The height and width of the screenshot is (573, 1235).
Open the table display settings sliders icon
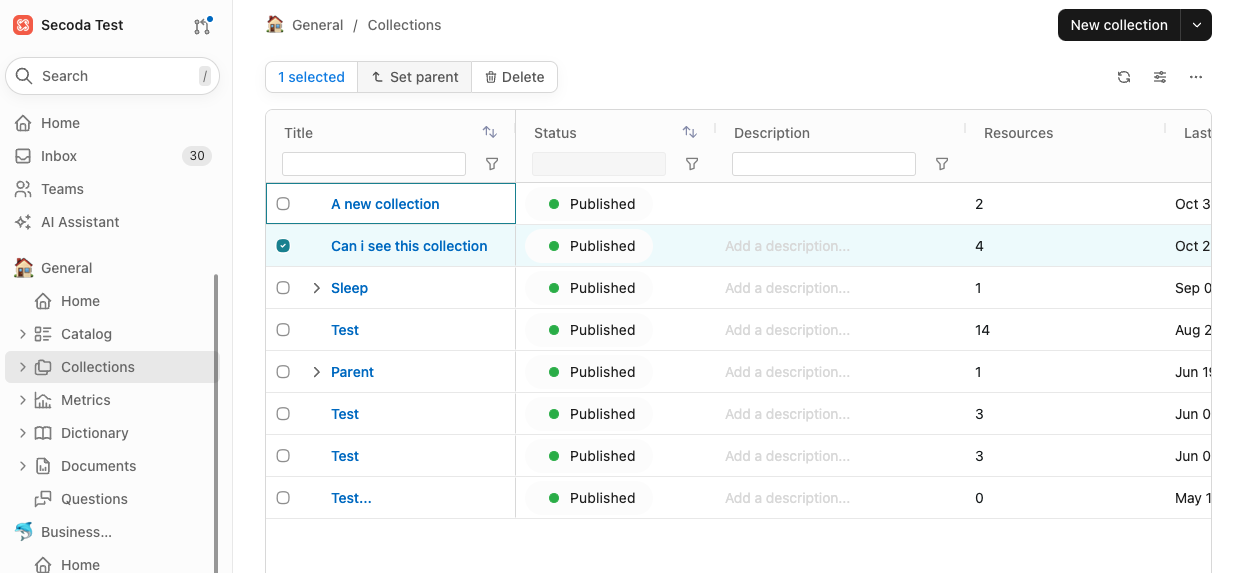click(x=1160, y=77)
